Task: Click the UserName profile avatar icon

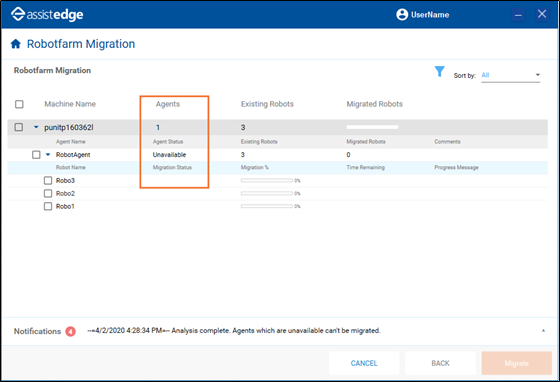Action: click(x=402, y=15)
